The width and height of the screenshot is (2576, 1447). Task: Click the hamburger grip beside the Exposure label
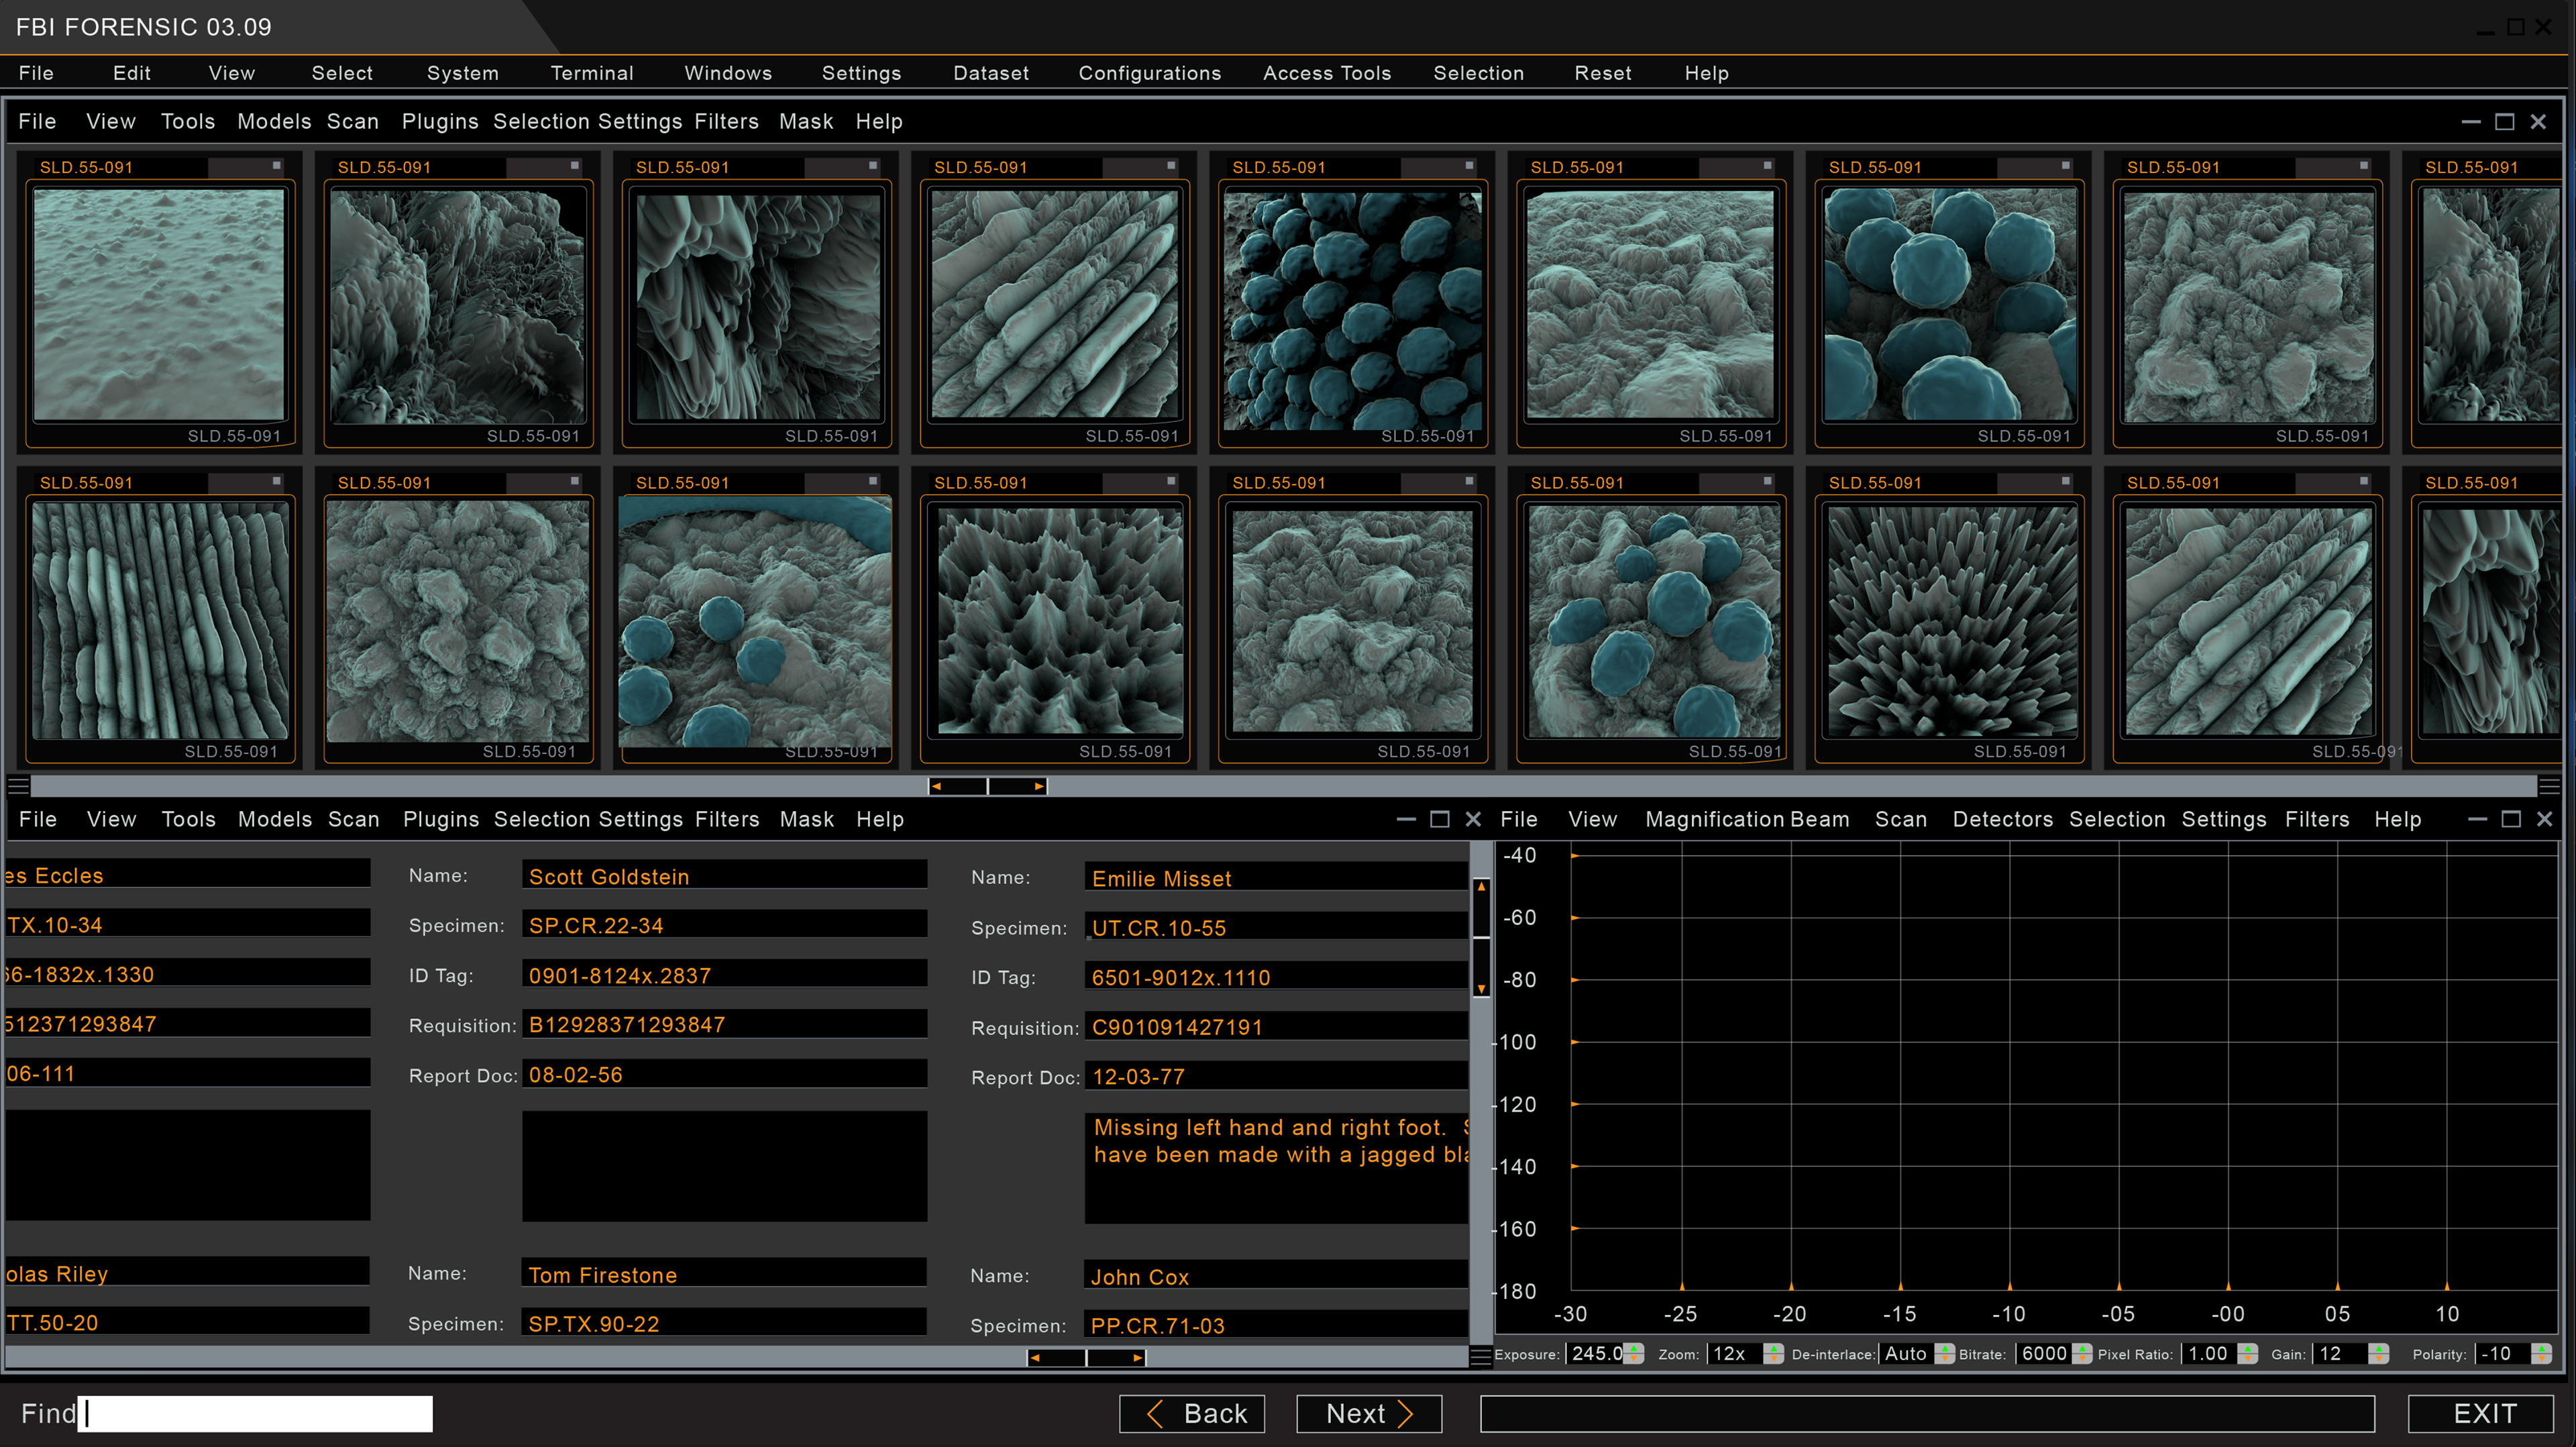pos(1481,1356)
